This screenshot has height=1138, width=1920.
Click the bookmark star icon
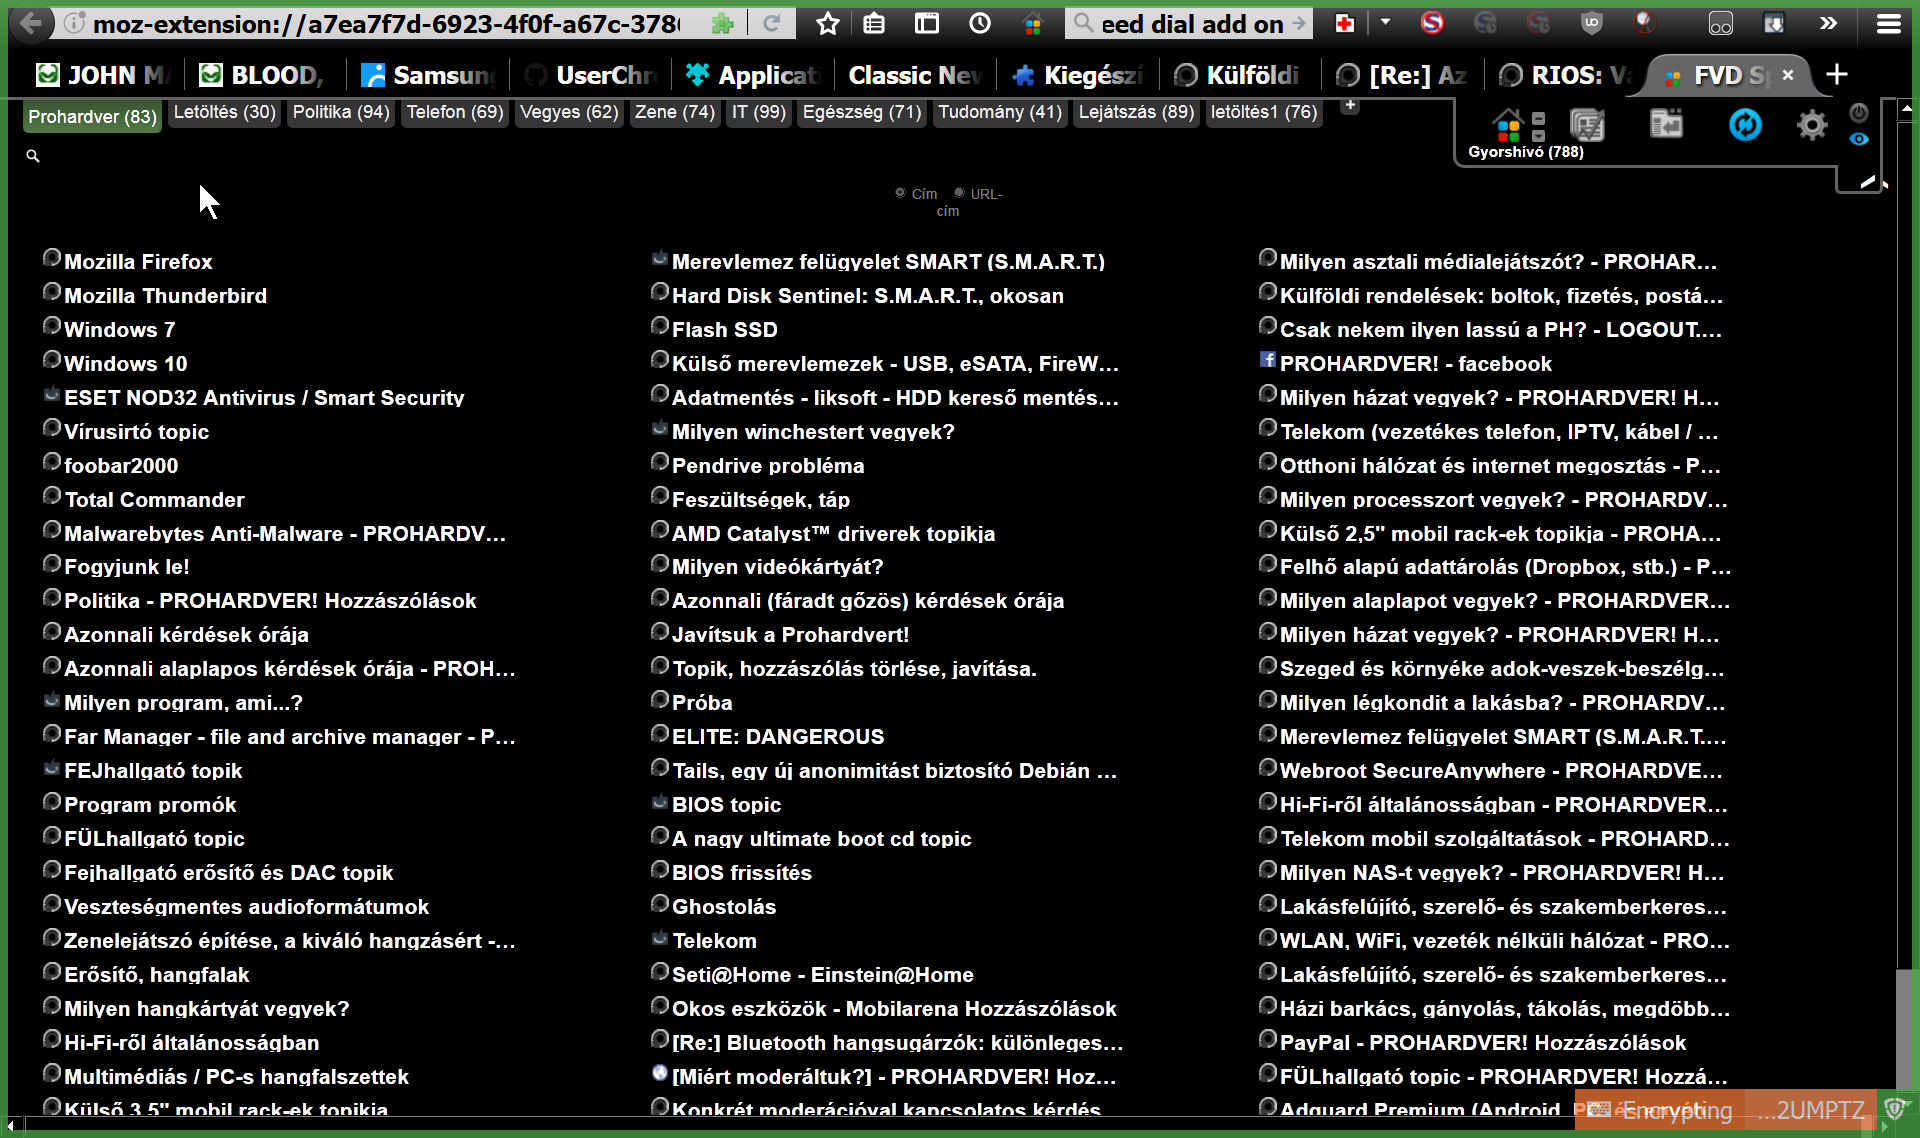click(827, 23)
